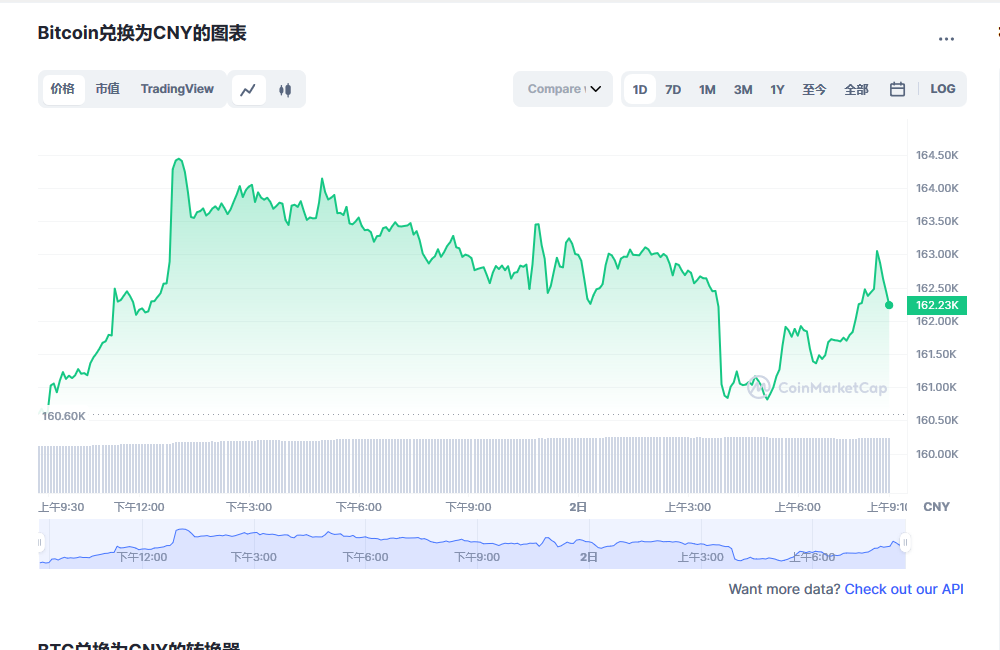Switch to the candlestick chart icon
1000x650 pixels.
point(284,89)
